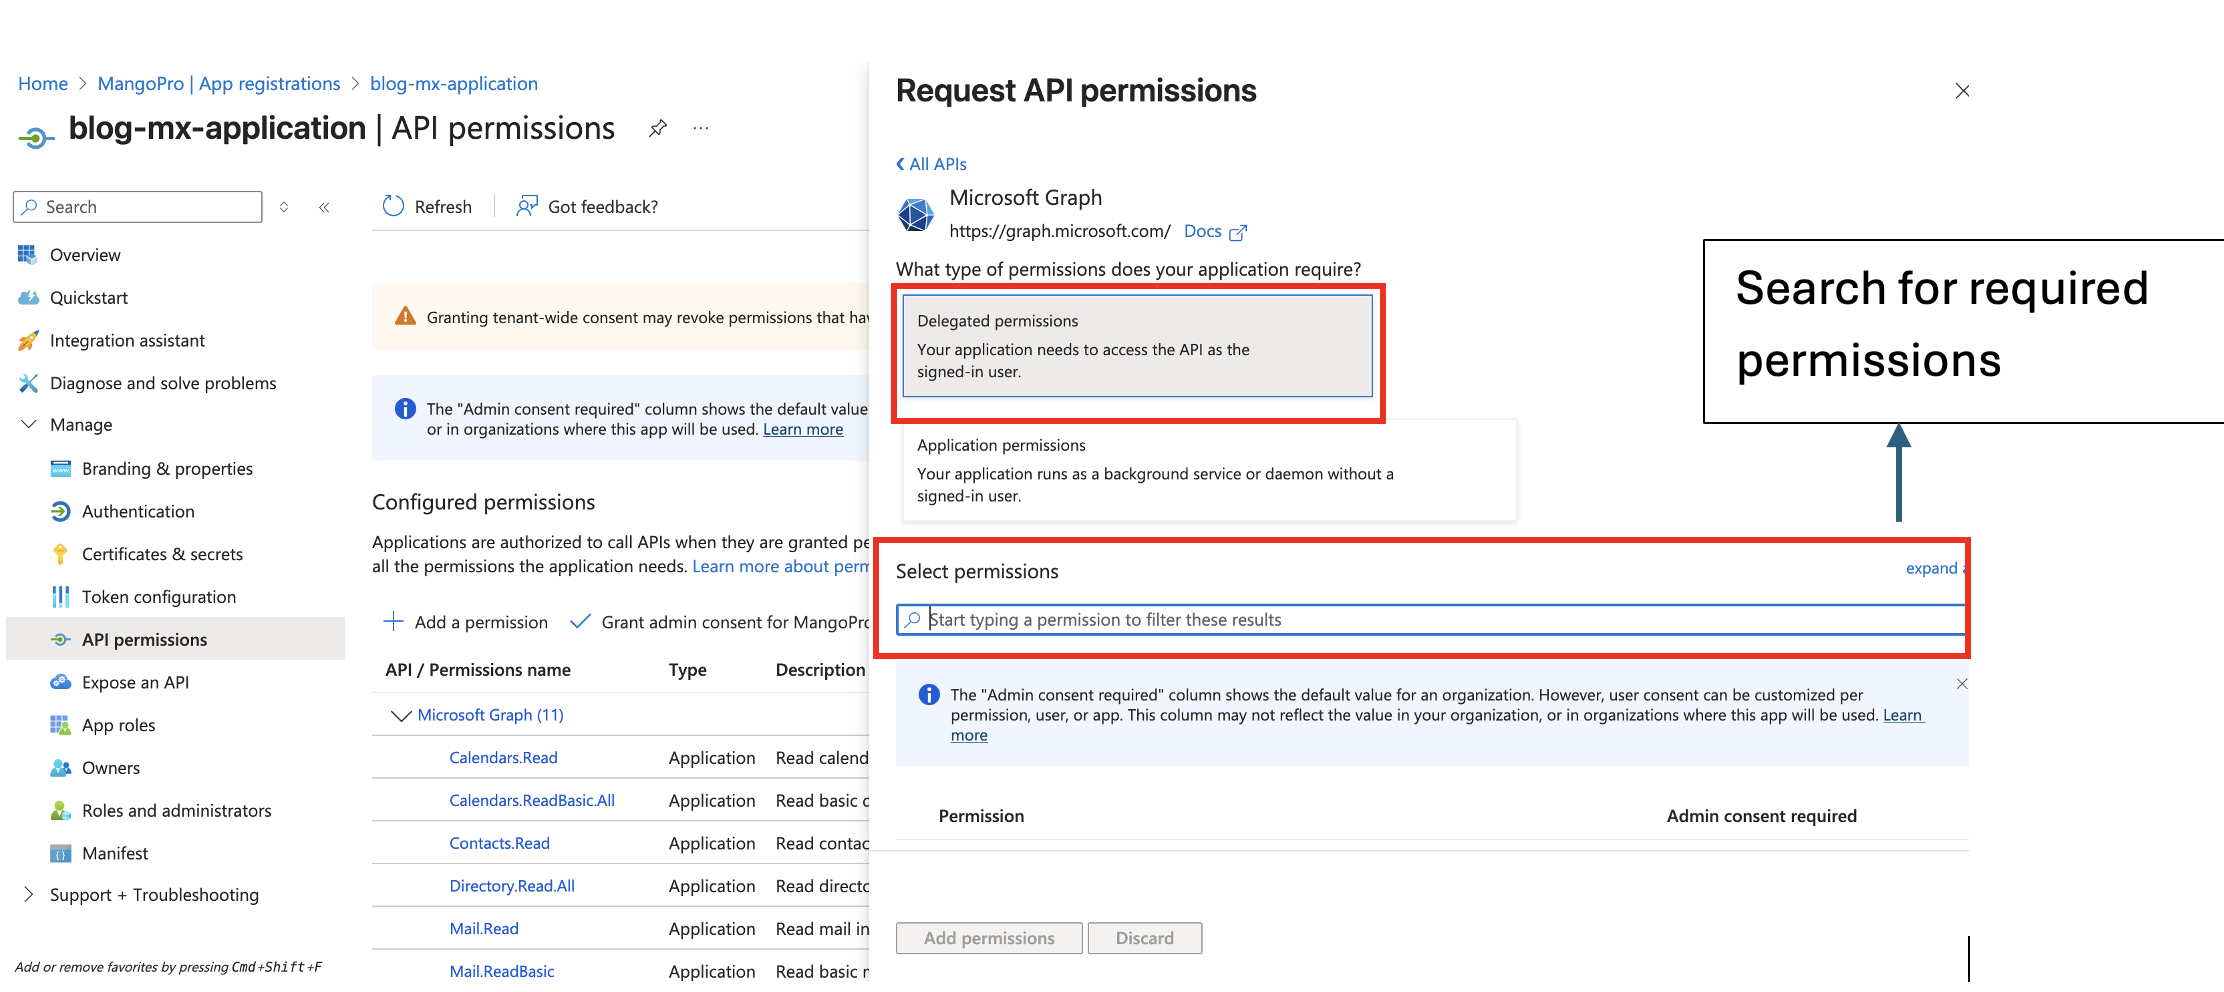Open the App roles section
Screen dimensions: 2224x992
[118, 724]
